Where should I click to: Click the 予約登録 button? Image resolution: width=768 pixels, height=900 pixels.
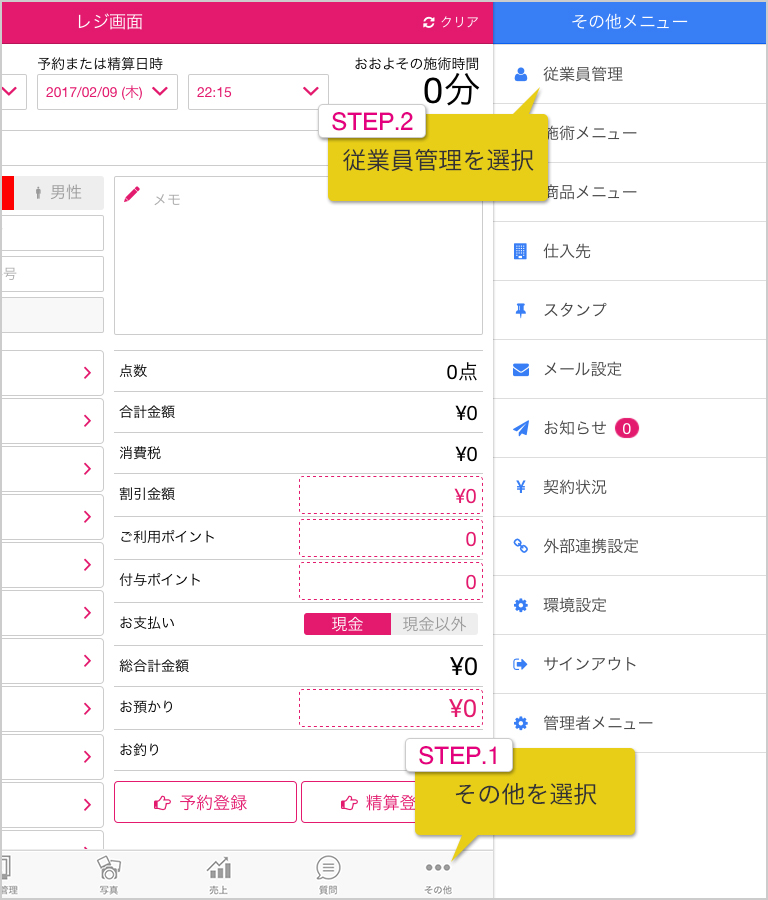[205, 802]
